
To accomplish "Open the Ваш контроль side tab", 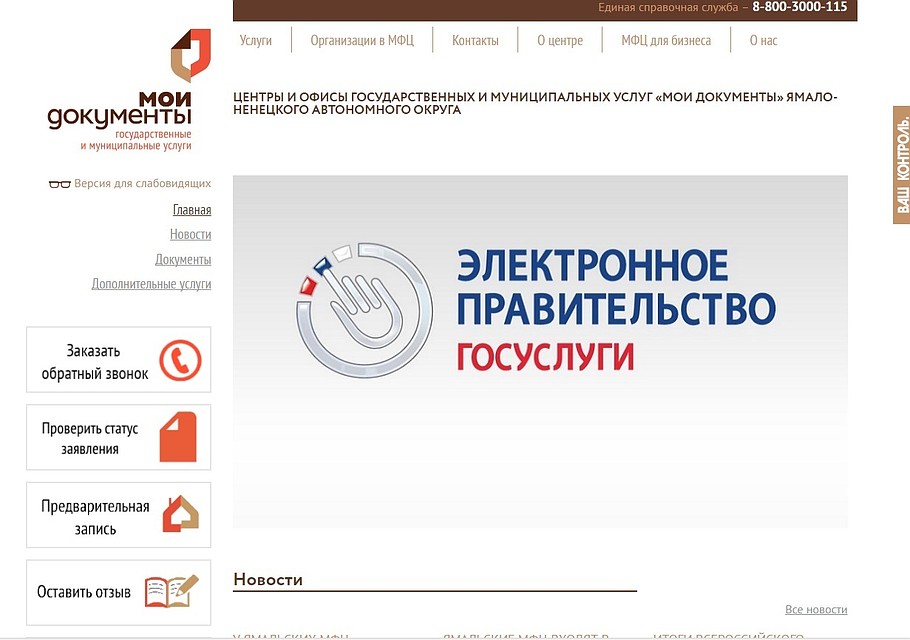I will point(901,165).
